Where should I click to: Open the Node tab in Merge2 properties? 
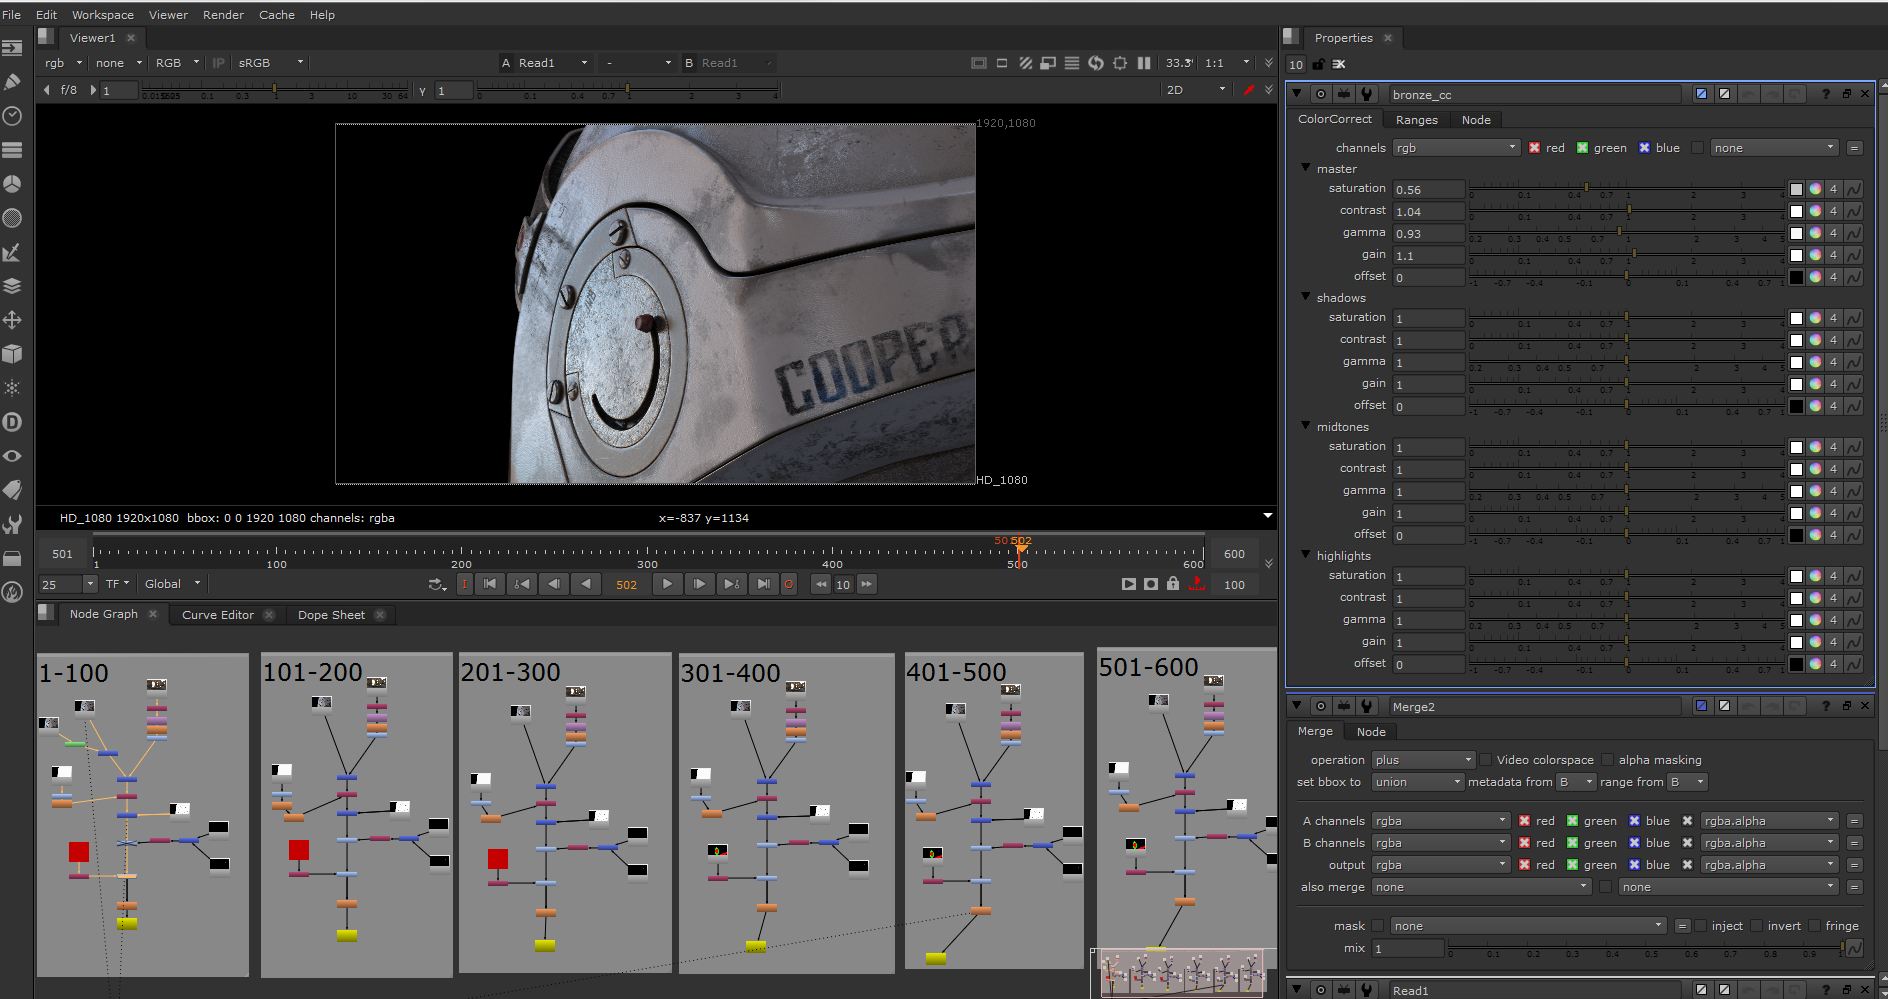click(x=1371, y=732)
